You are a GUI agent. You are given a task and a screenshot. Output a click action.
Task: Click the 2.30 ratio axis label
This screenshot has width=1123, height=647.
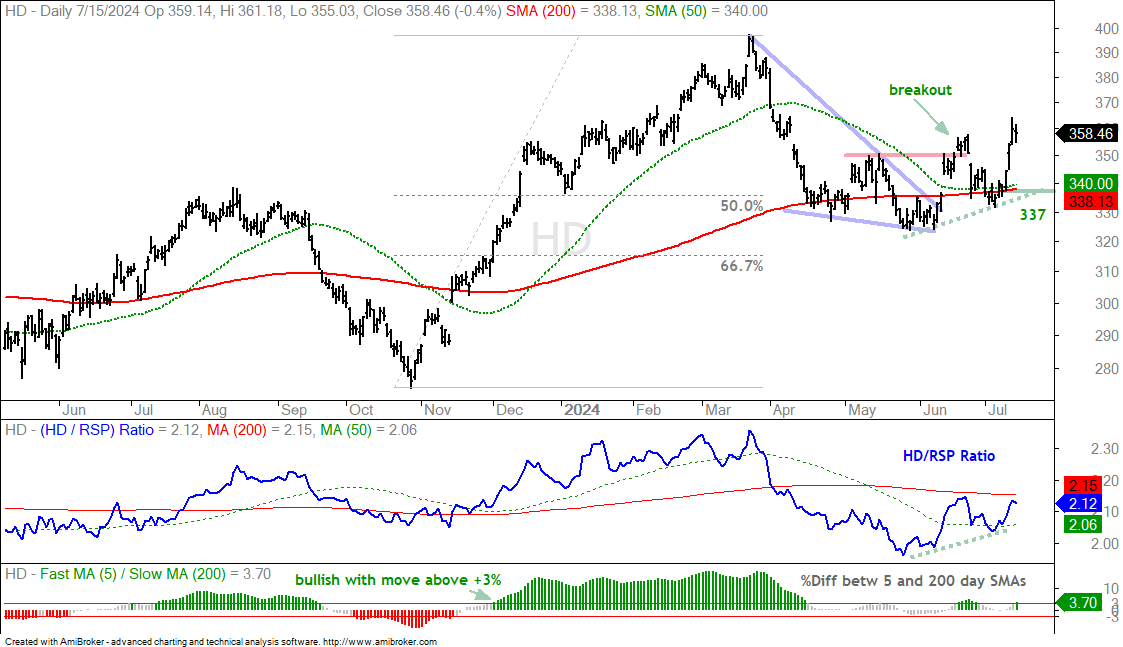click(1104, 449)
